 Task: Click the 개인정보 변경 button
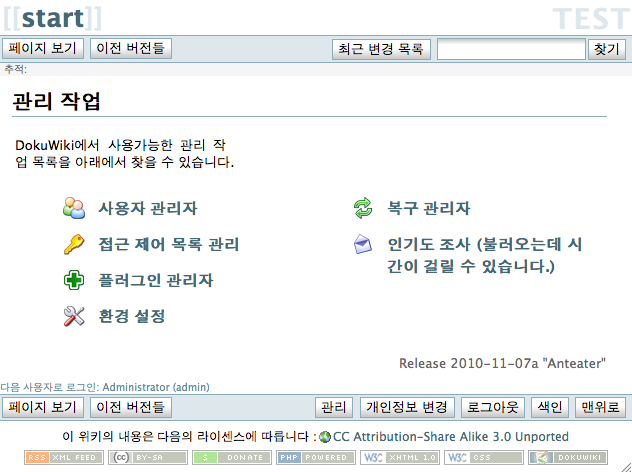point(407,407)
